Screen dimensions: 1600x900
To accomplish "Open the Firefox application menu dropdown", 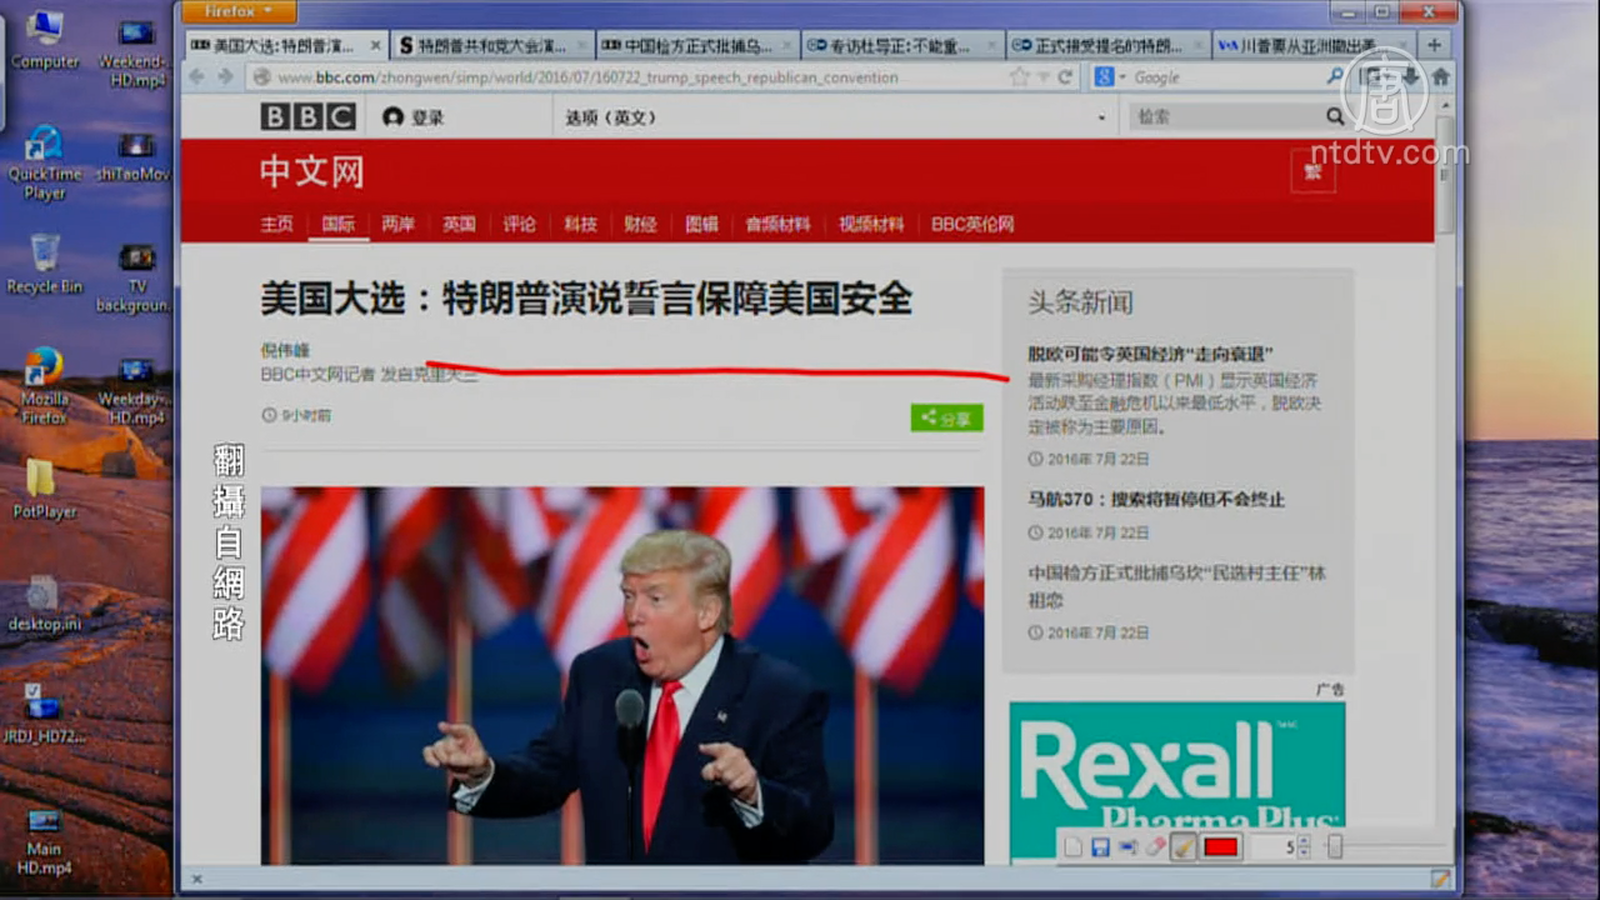I will (x=238, y=11).
